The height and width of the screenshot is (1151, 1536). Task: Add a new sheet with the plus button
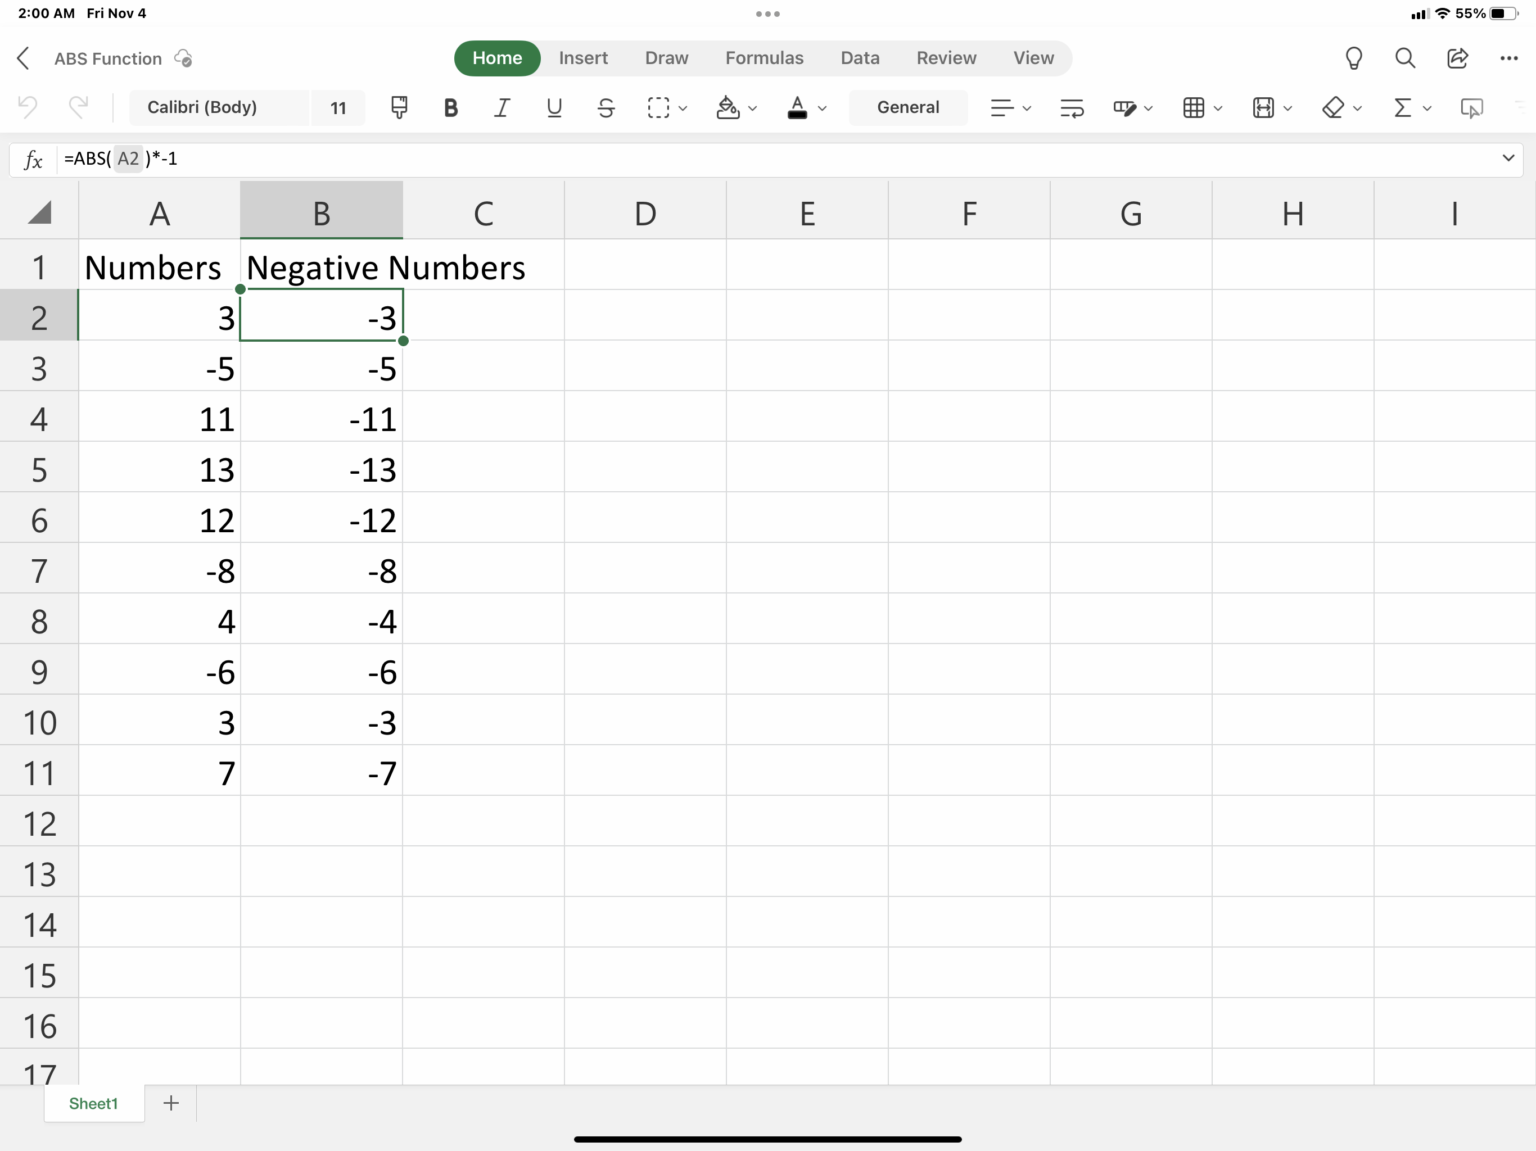(171, 1103)
